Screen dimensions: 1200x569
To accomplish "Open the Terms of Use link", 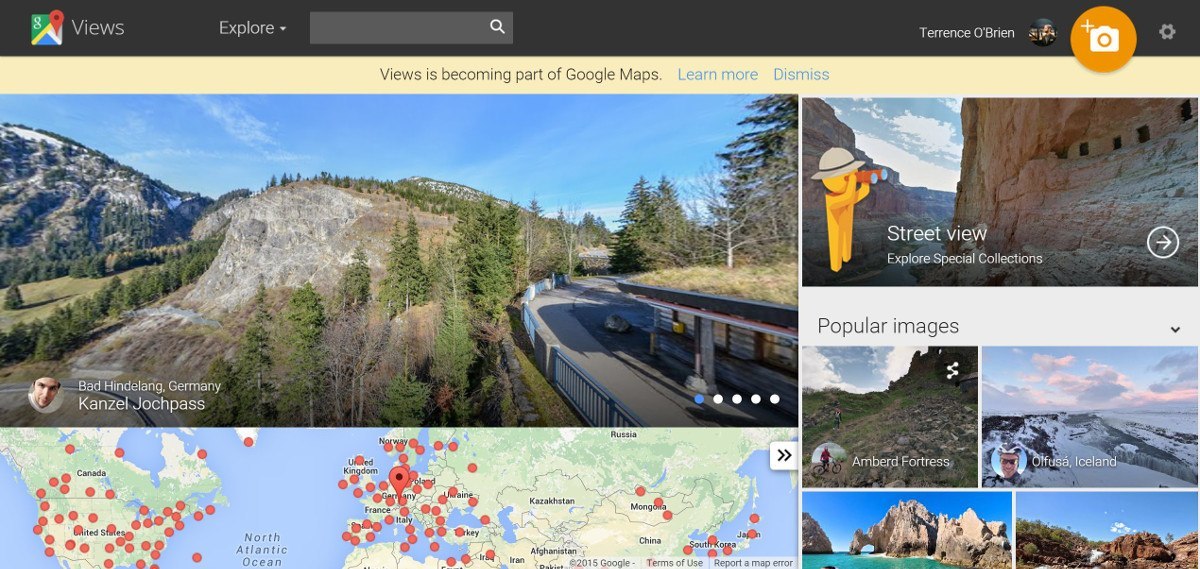I will [674, 563].
